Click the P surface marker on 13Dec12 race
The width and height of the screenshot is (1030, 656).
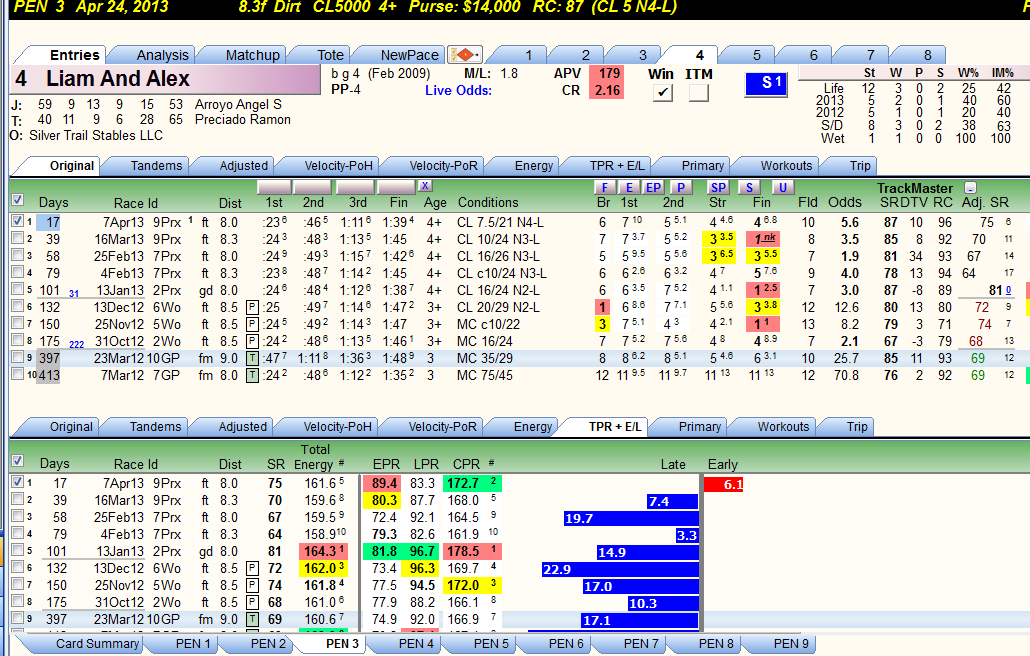click(x=252, y=307)
